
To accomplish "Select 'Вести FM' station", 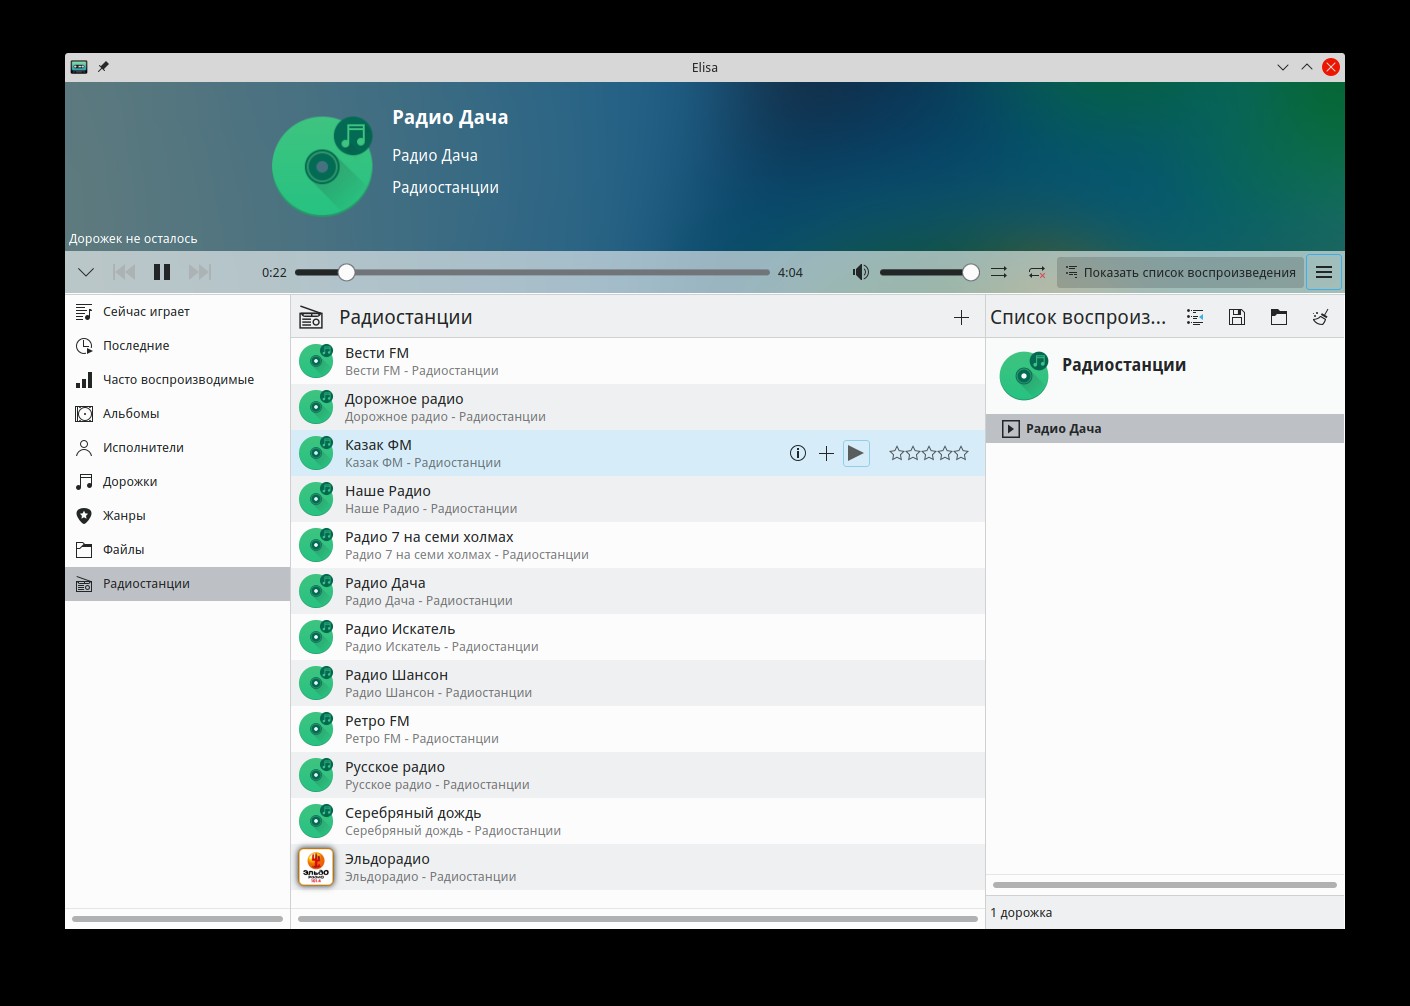I will 638,361.
